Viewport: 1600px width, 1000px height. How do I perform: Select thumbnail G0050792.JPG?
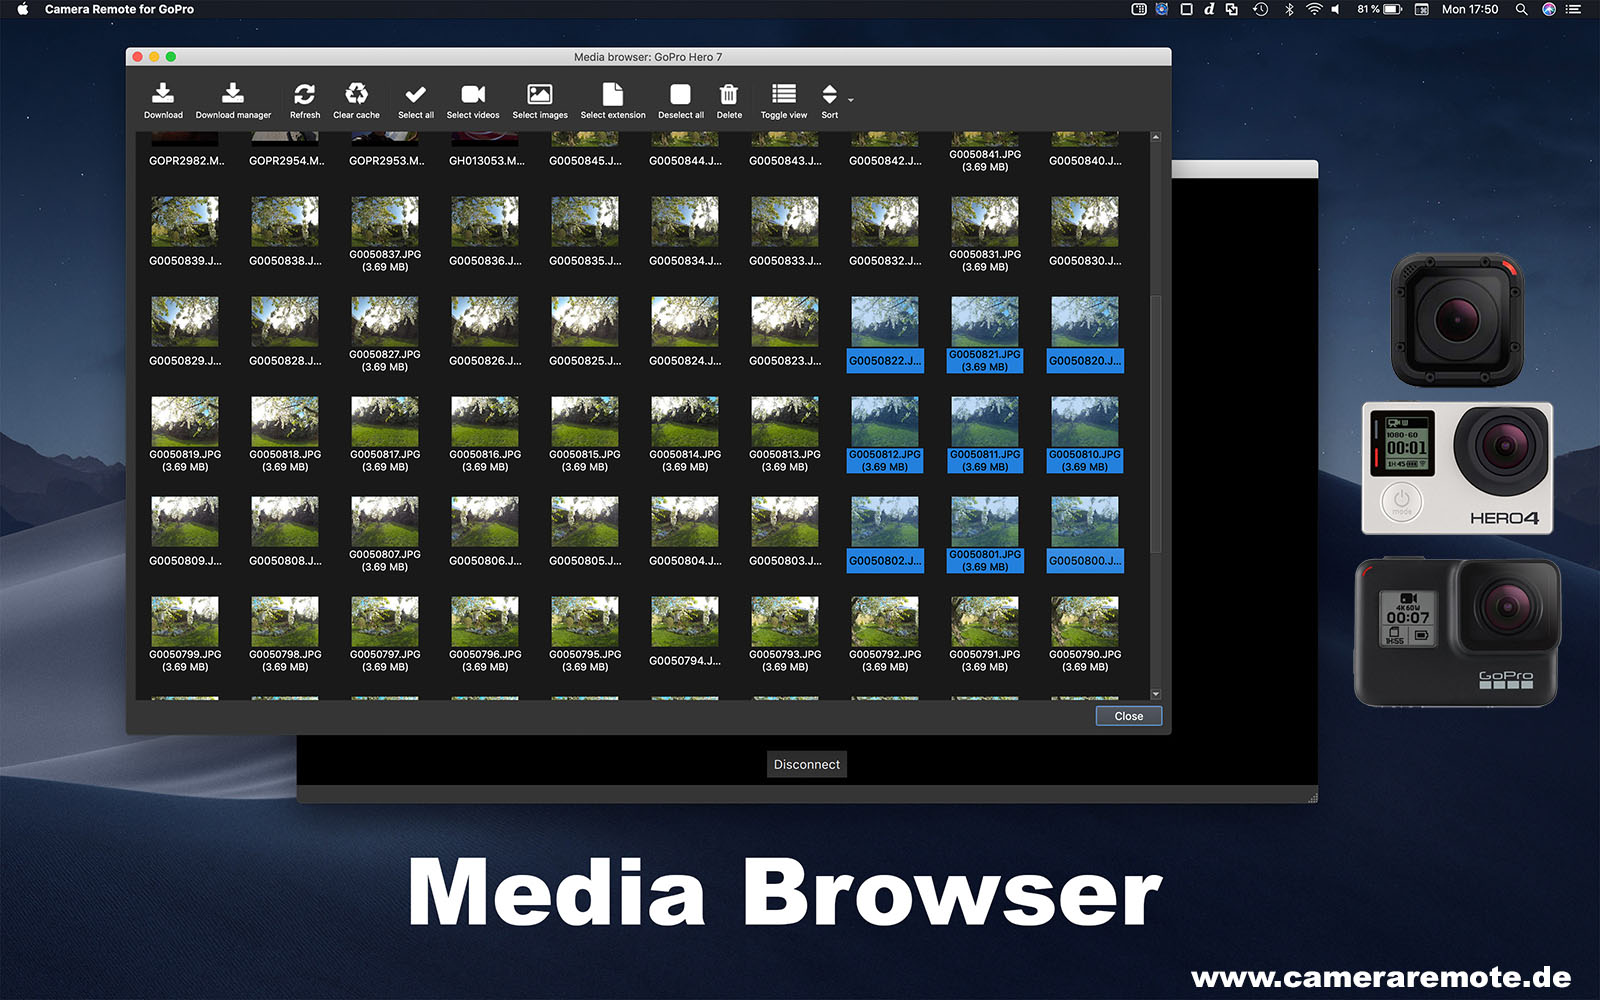(885, 622)
